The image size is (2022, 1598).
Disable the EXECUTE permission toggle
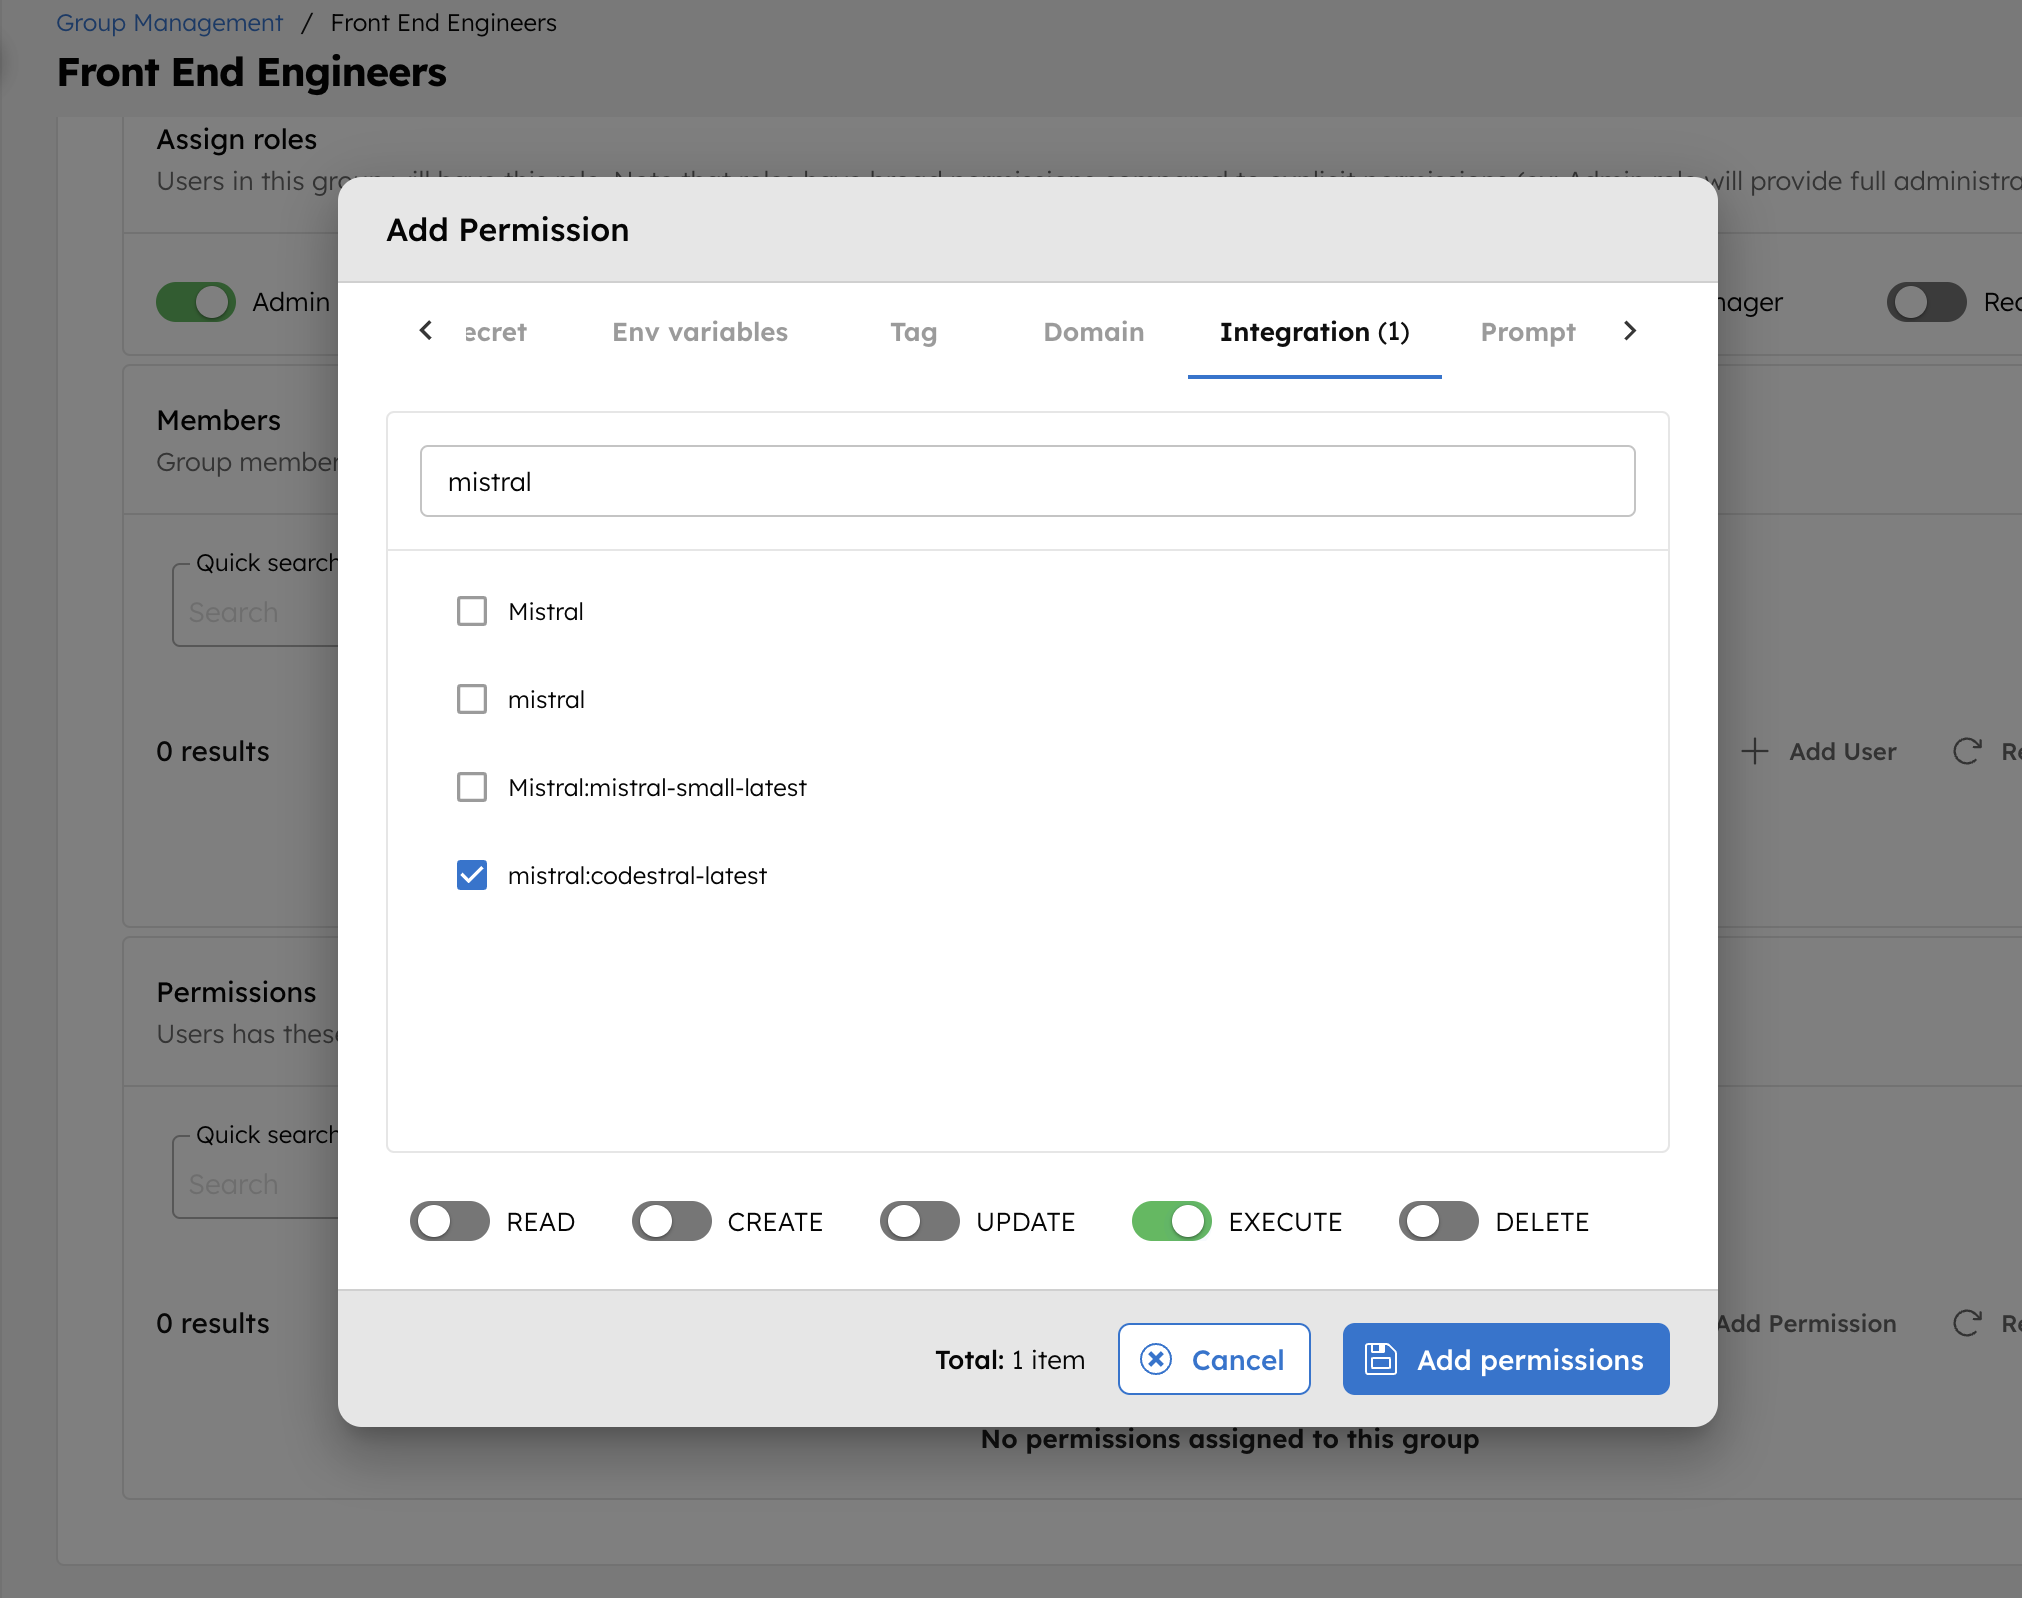pos(1172,1221)
